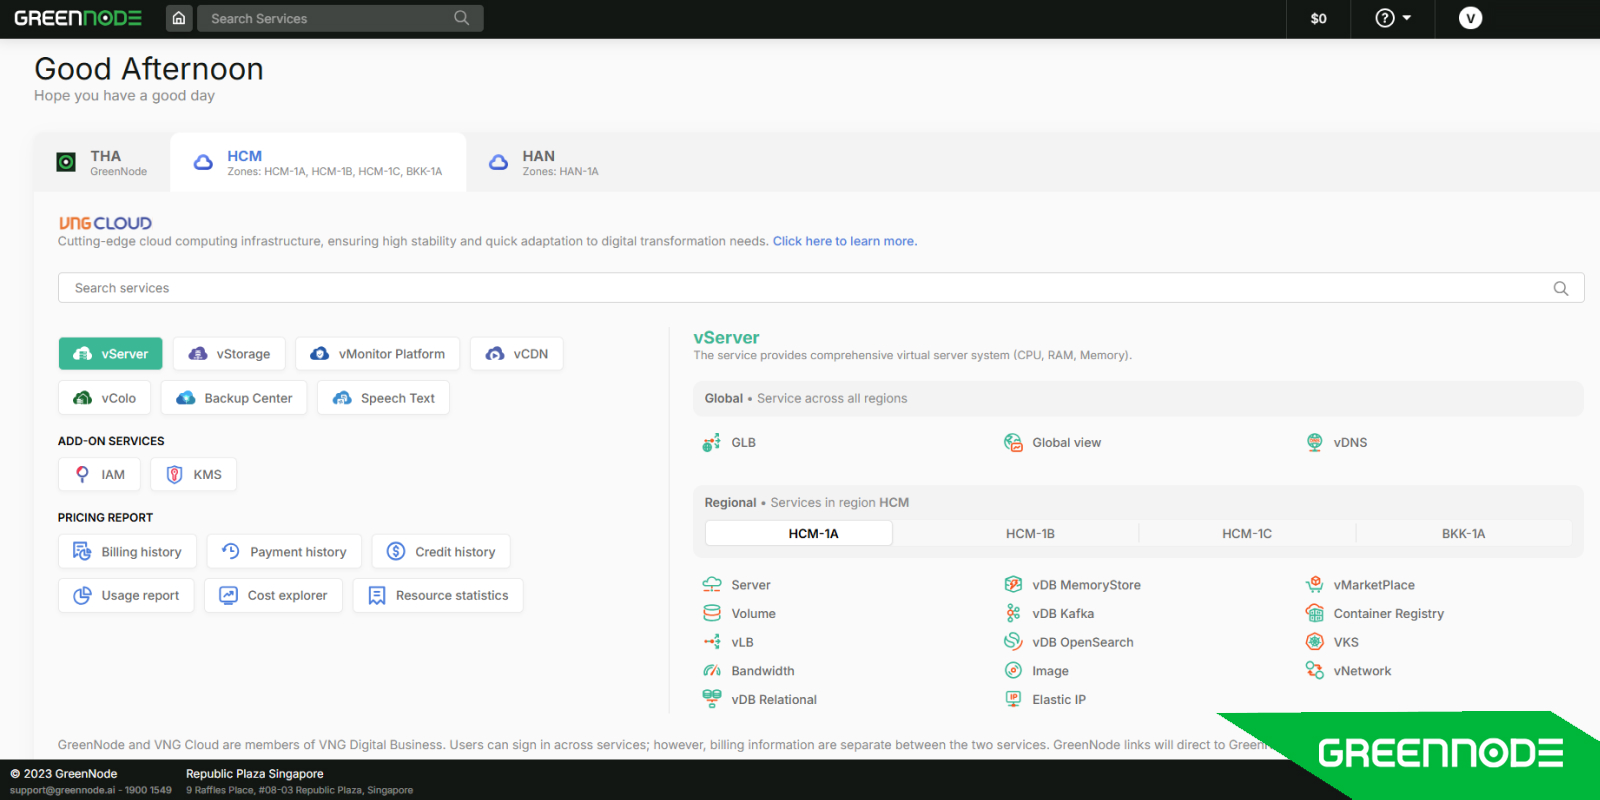
Task: Open the Cost explorer chart icon
Action: (229, 596)
